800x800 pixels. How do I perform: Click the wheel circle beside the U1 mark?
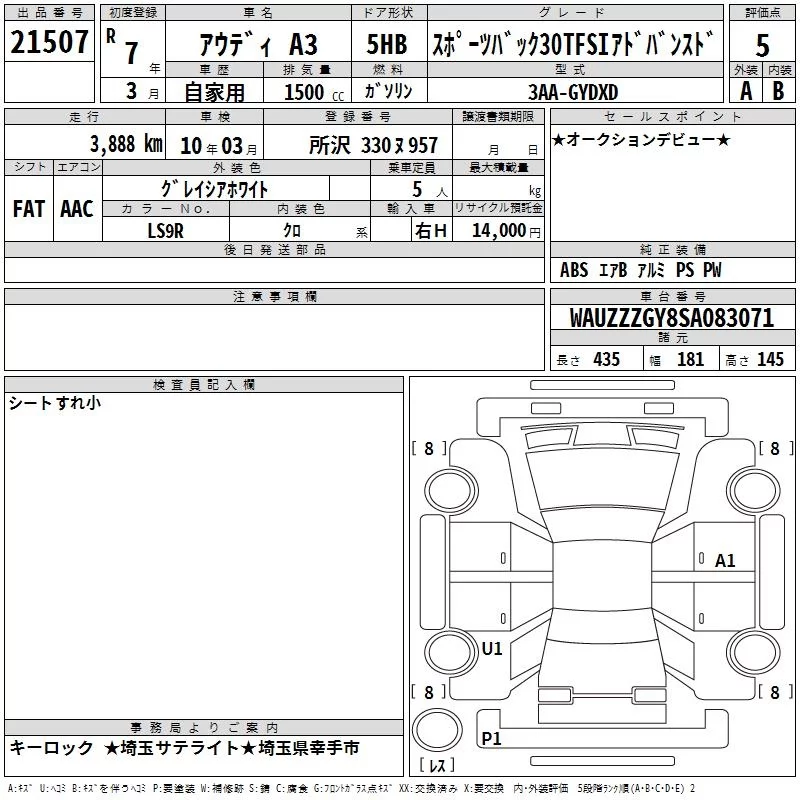point(450,652)
